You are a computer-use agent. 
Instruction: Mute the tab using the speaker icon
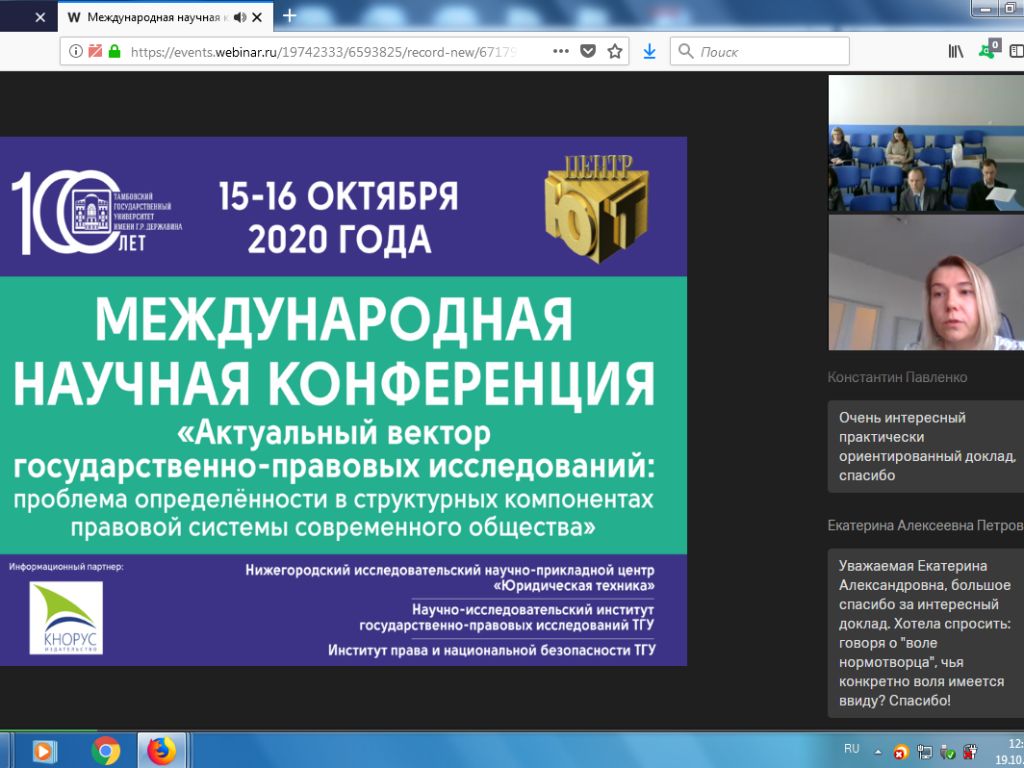(x=240, y=17)
